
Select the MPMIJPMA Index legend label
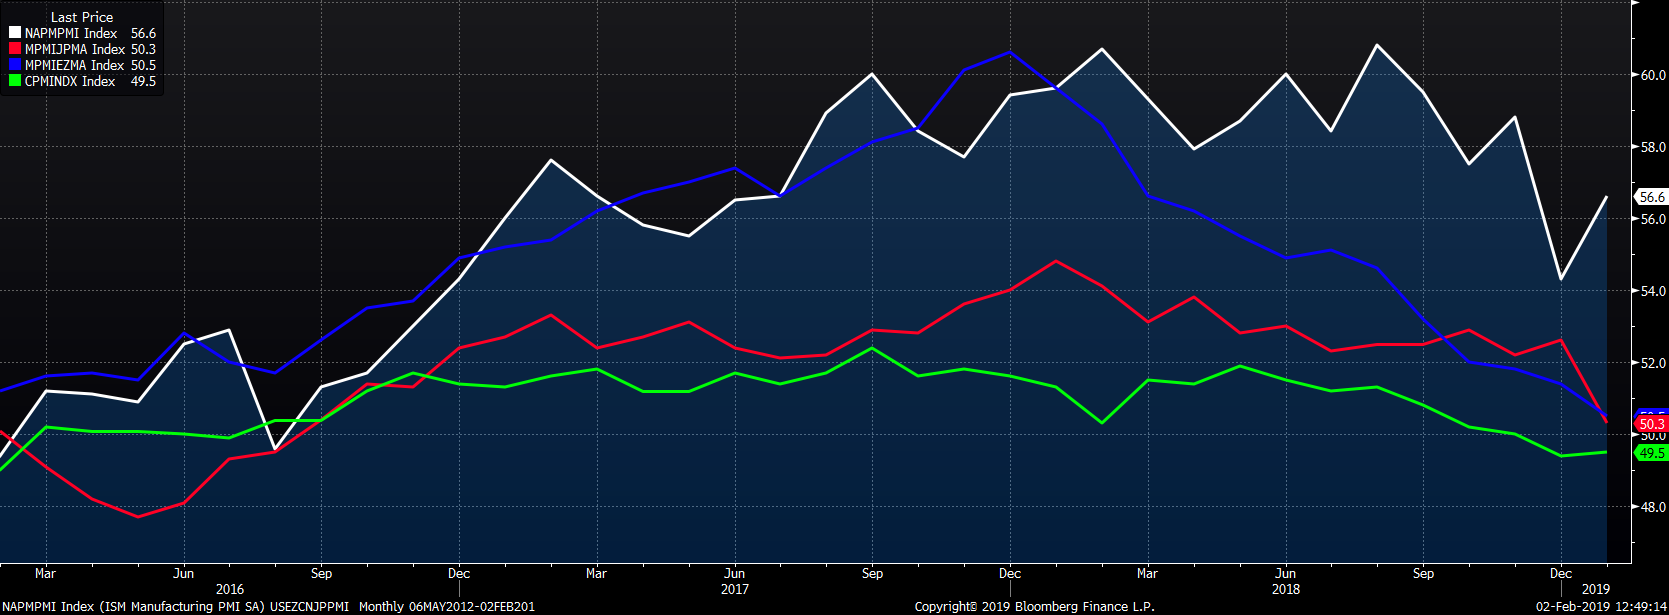pos(75,49)
